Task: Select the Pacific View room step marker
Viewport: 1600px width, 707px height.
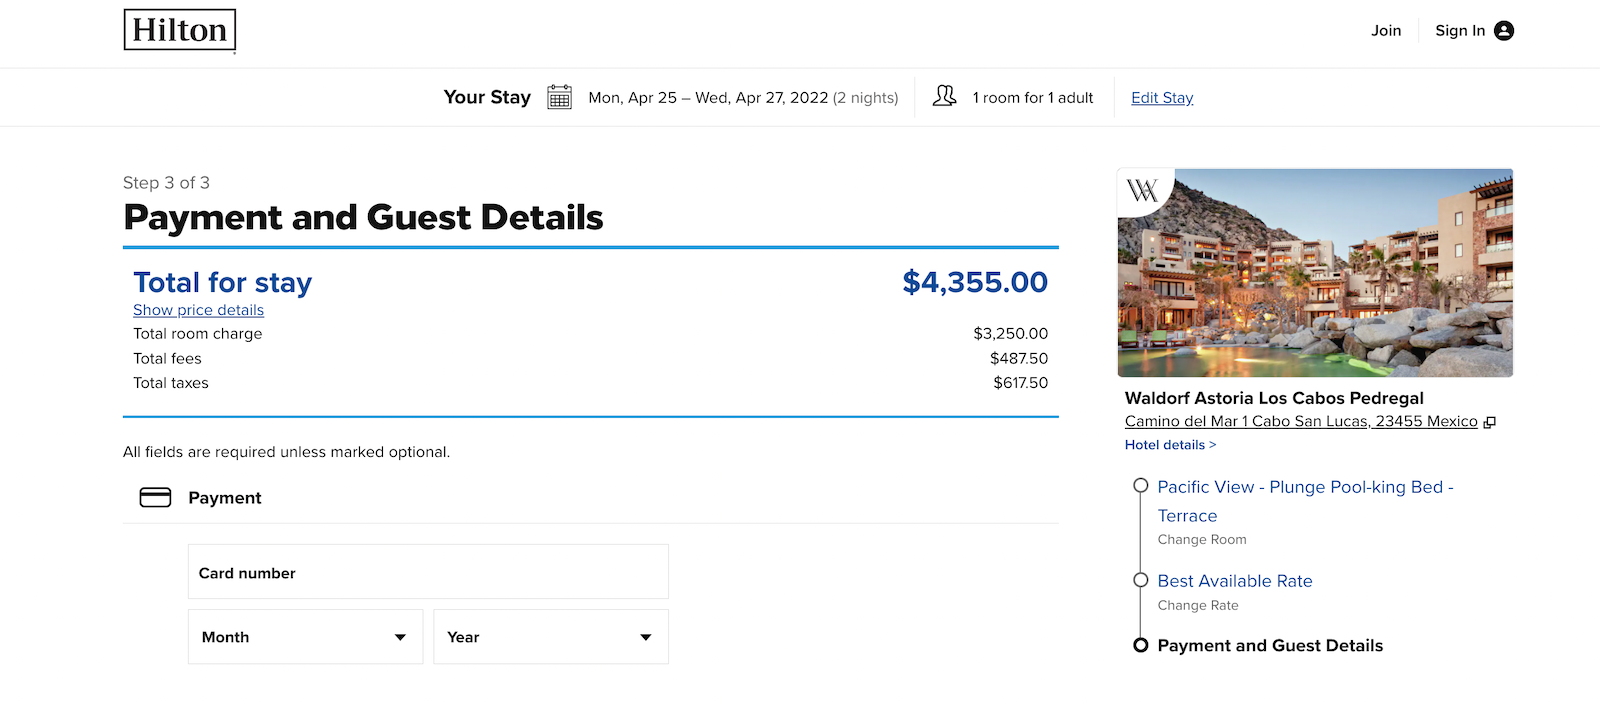Action: tap(1140, 486)
